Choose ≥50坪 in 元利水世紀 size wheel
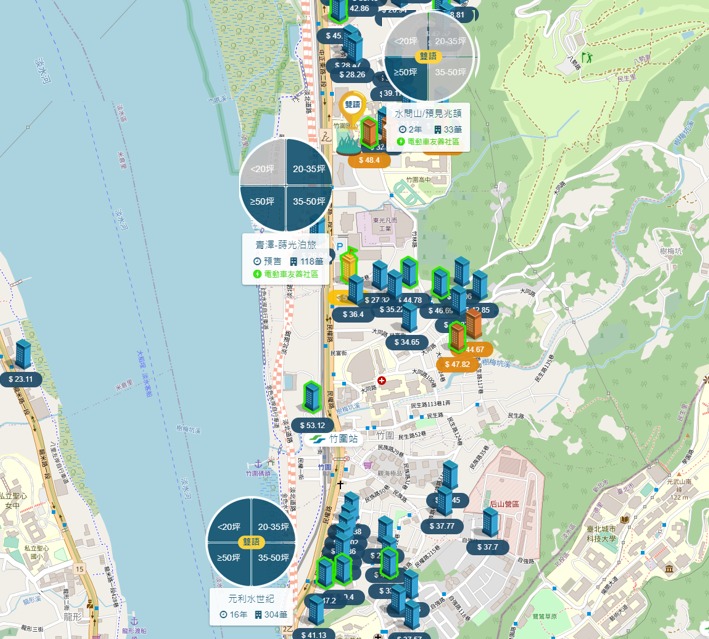This screenshot has height=639, width=709. [229, 558]
